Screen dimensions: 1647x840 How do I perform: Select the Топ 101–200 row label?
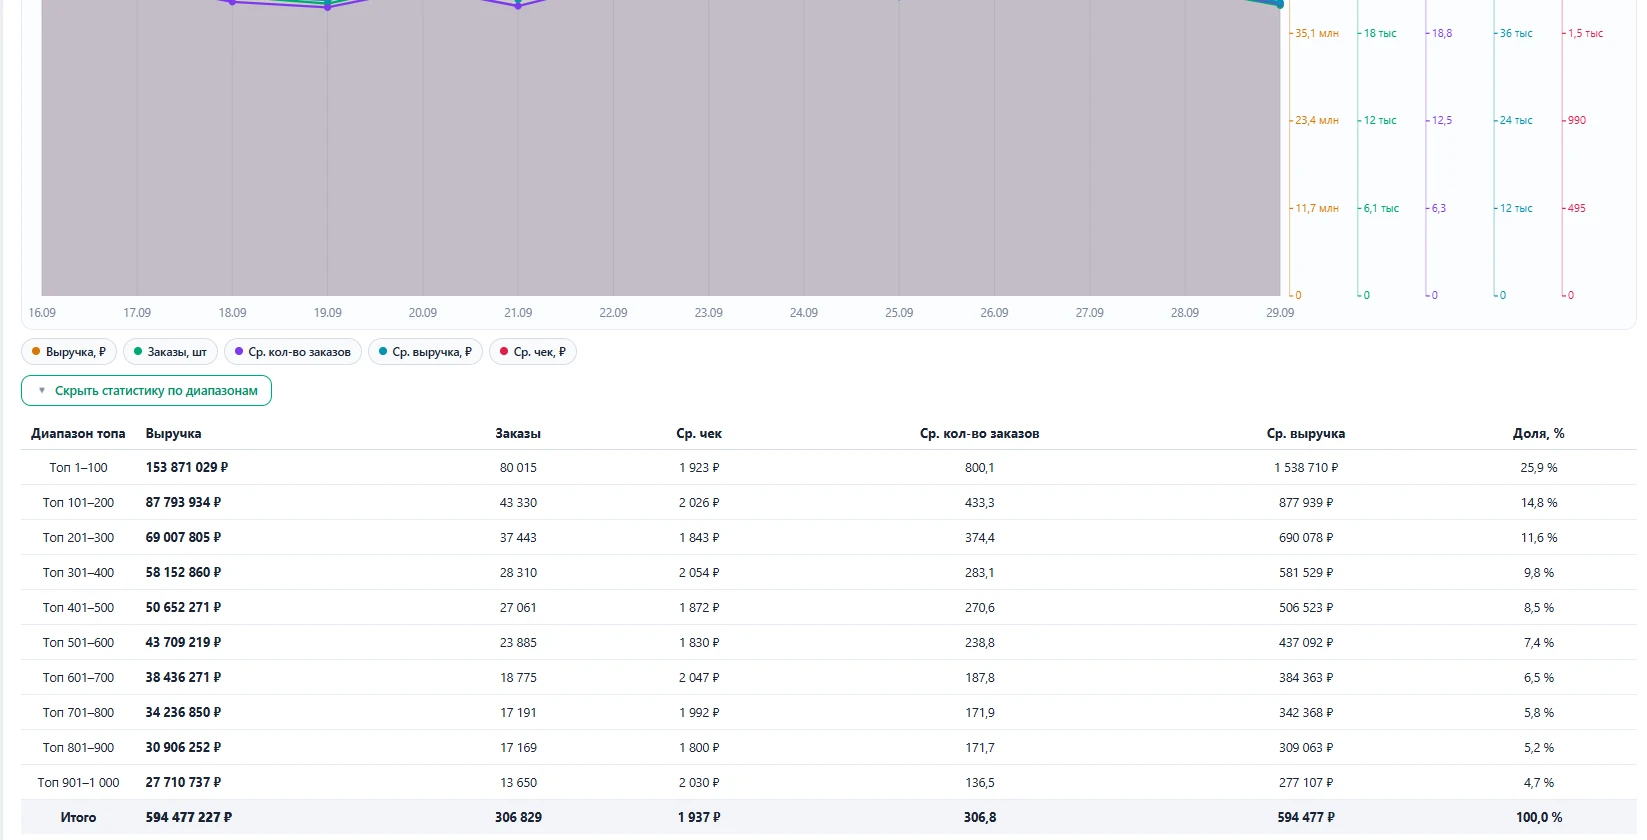[x=78, y=503]
